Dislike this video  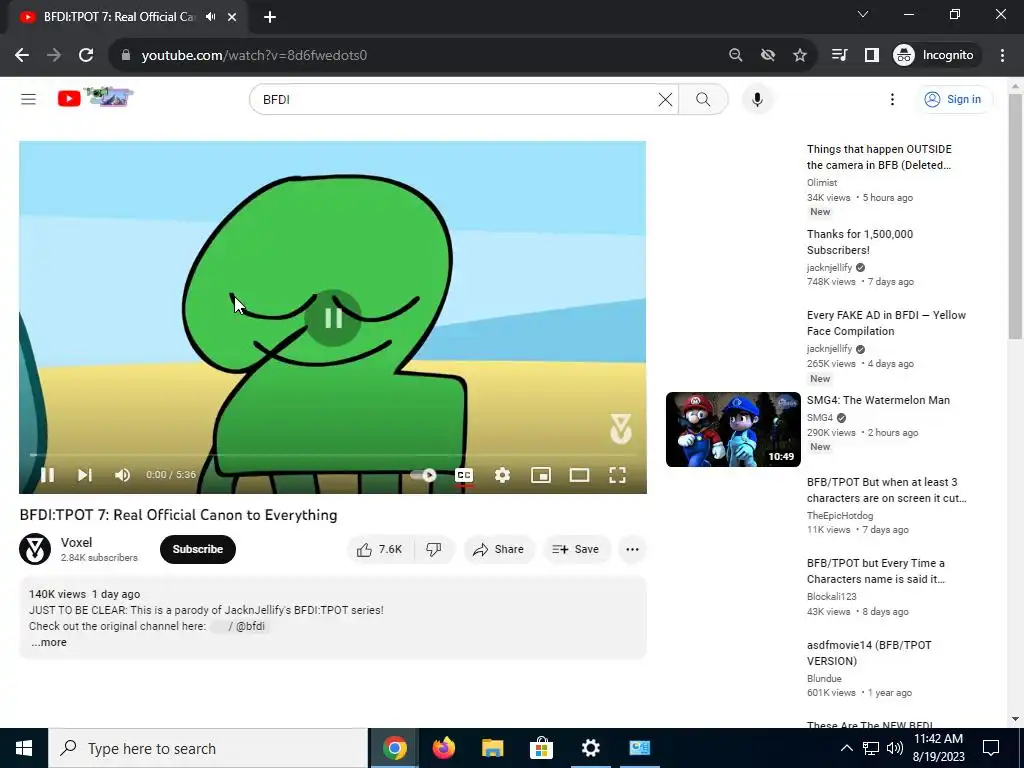pyautogui.click(x=434, y=549)
